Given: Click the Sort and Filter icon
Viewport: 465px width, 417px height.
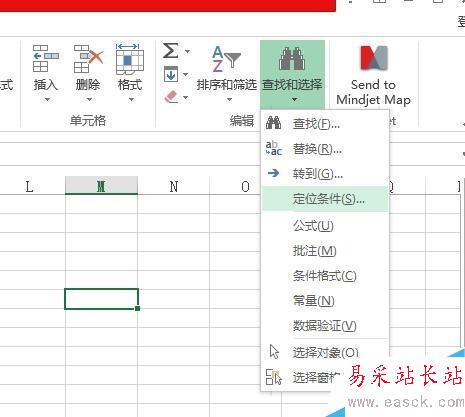Looking at the screenshot, I should point(226,59).
